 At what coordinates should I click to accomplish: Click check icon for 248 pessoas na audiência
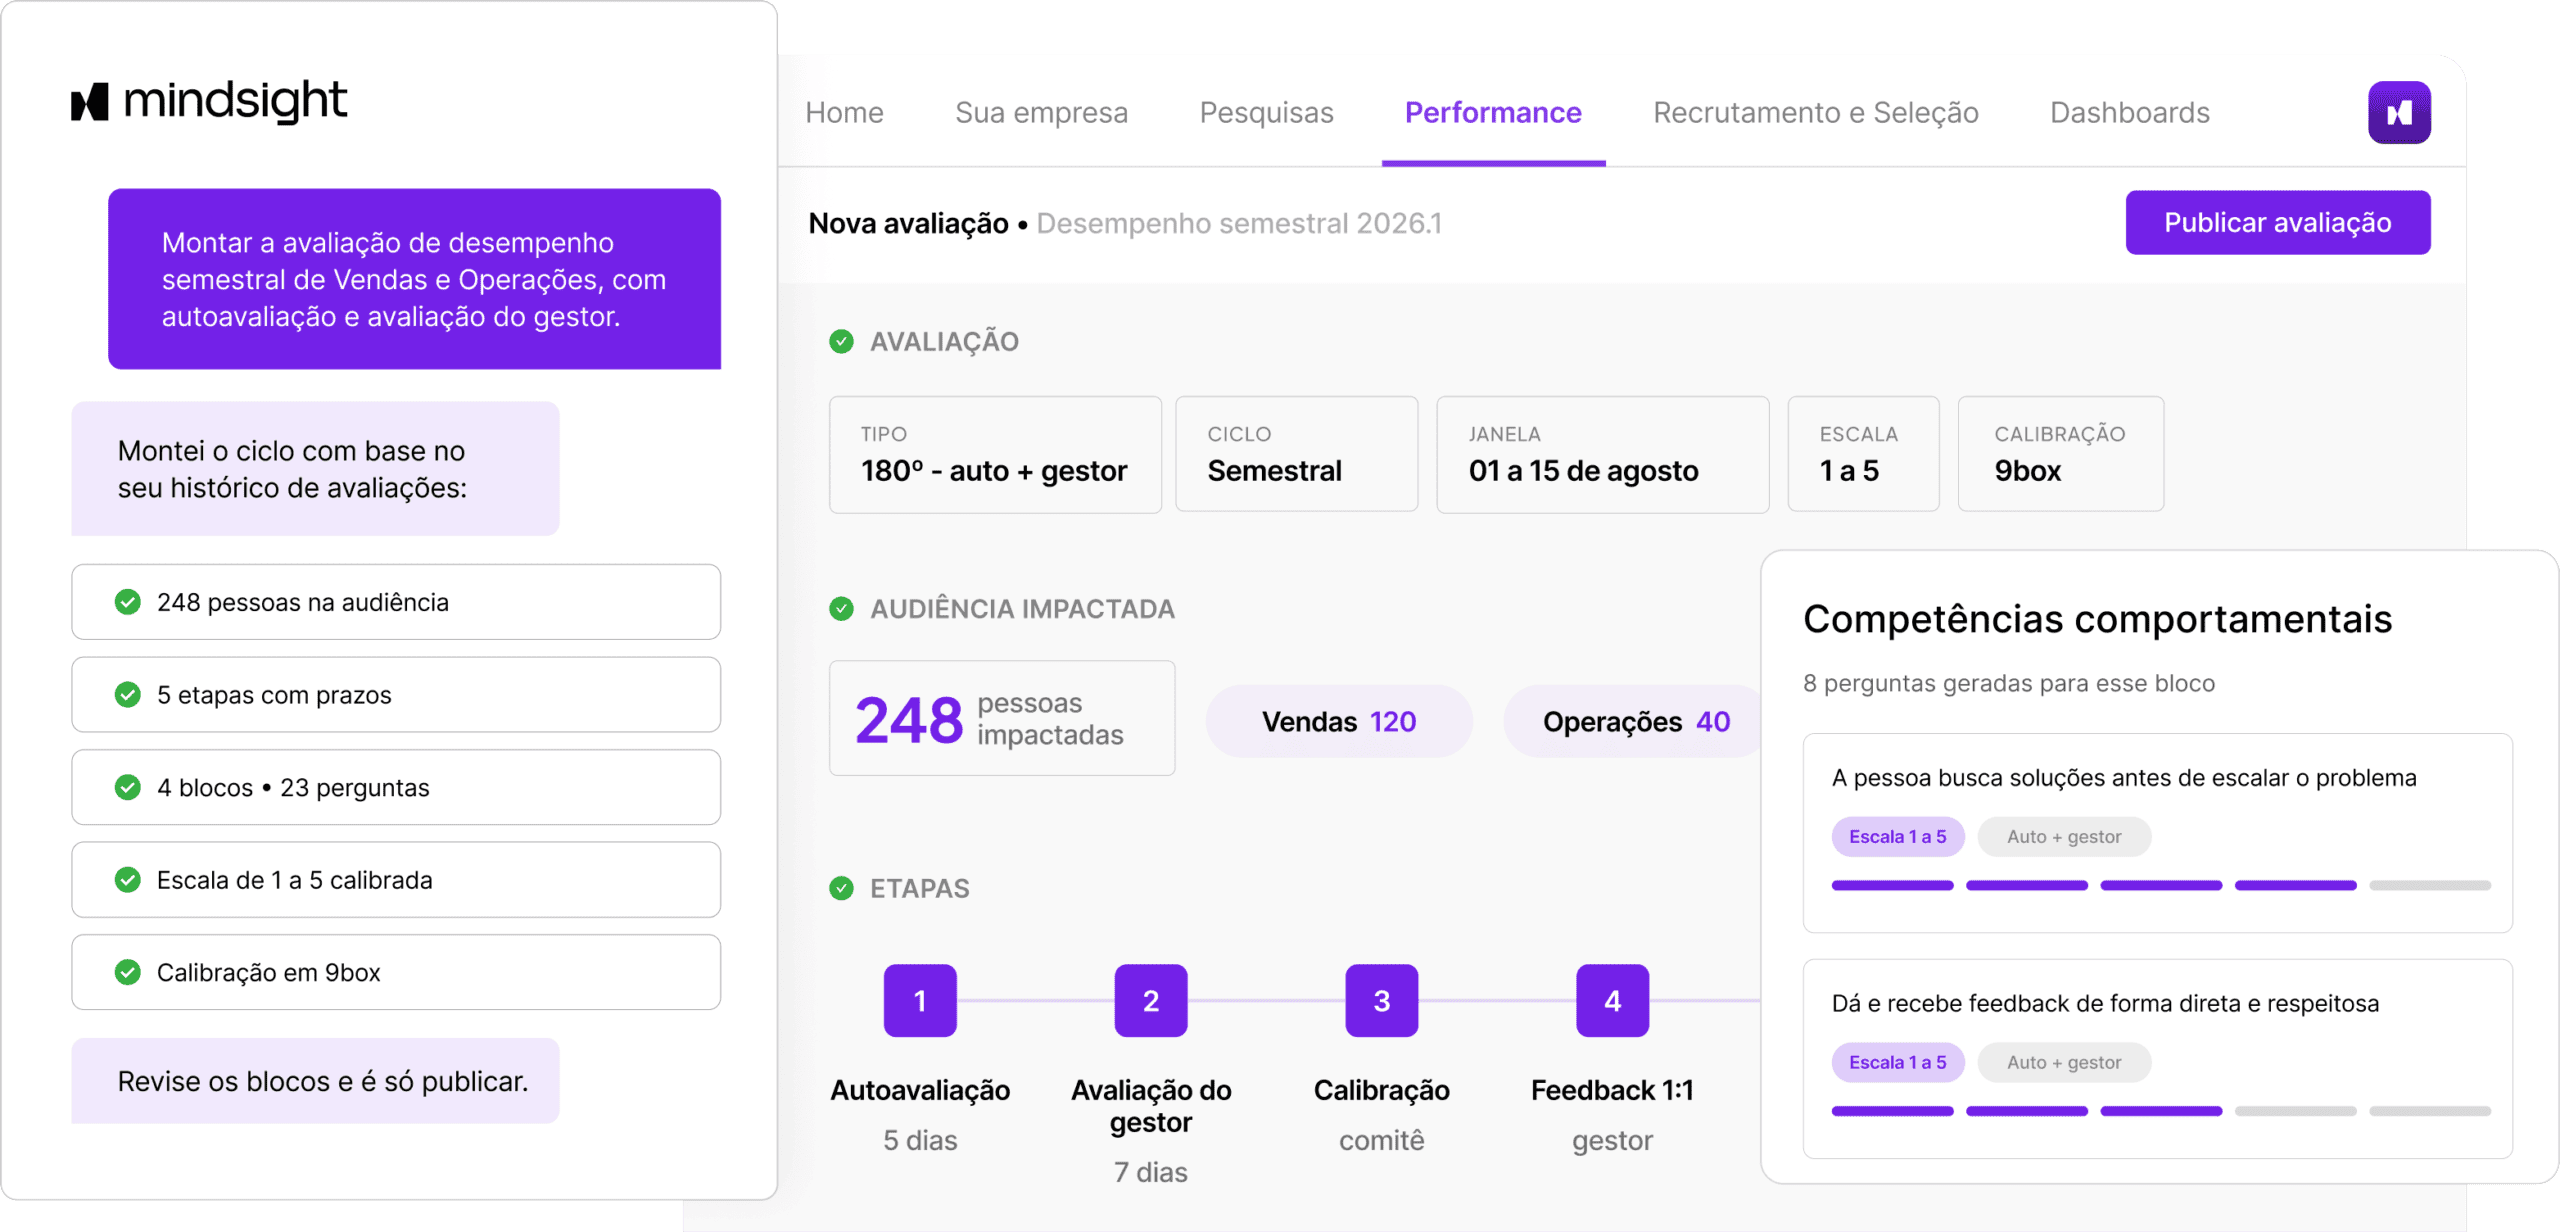click(127, 602)
